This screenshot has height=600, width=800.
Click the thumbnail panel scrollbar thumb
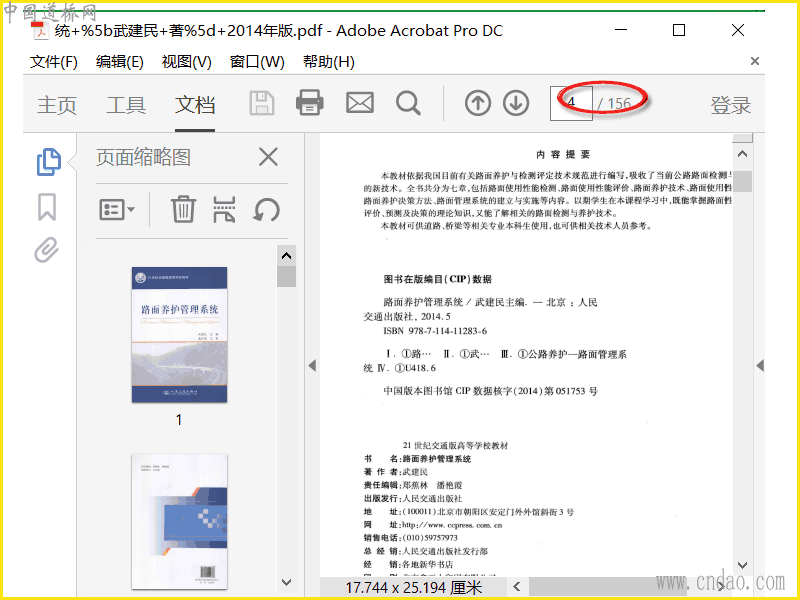(x=286, y=277)
